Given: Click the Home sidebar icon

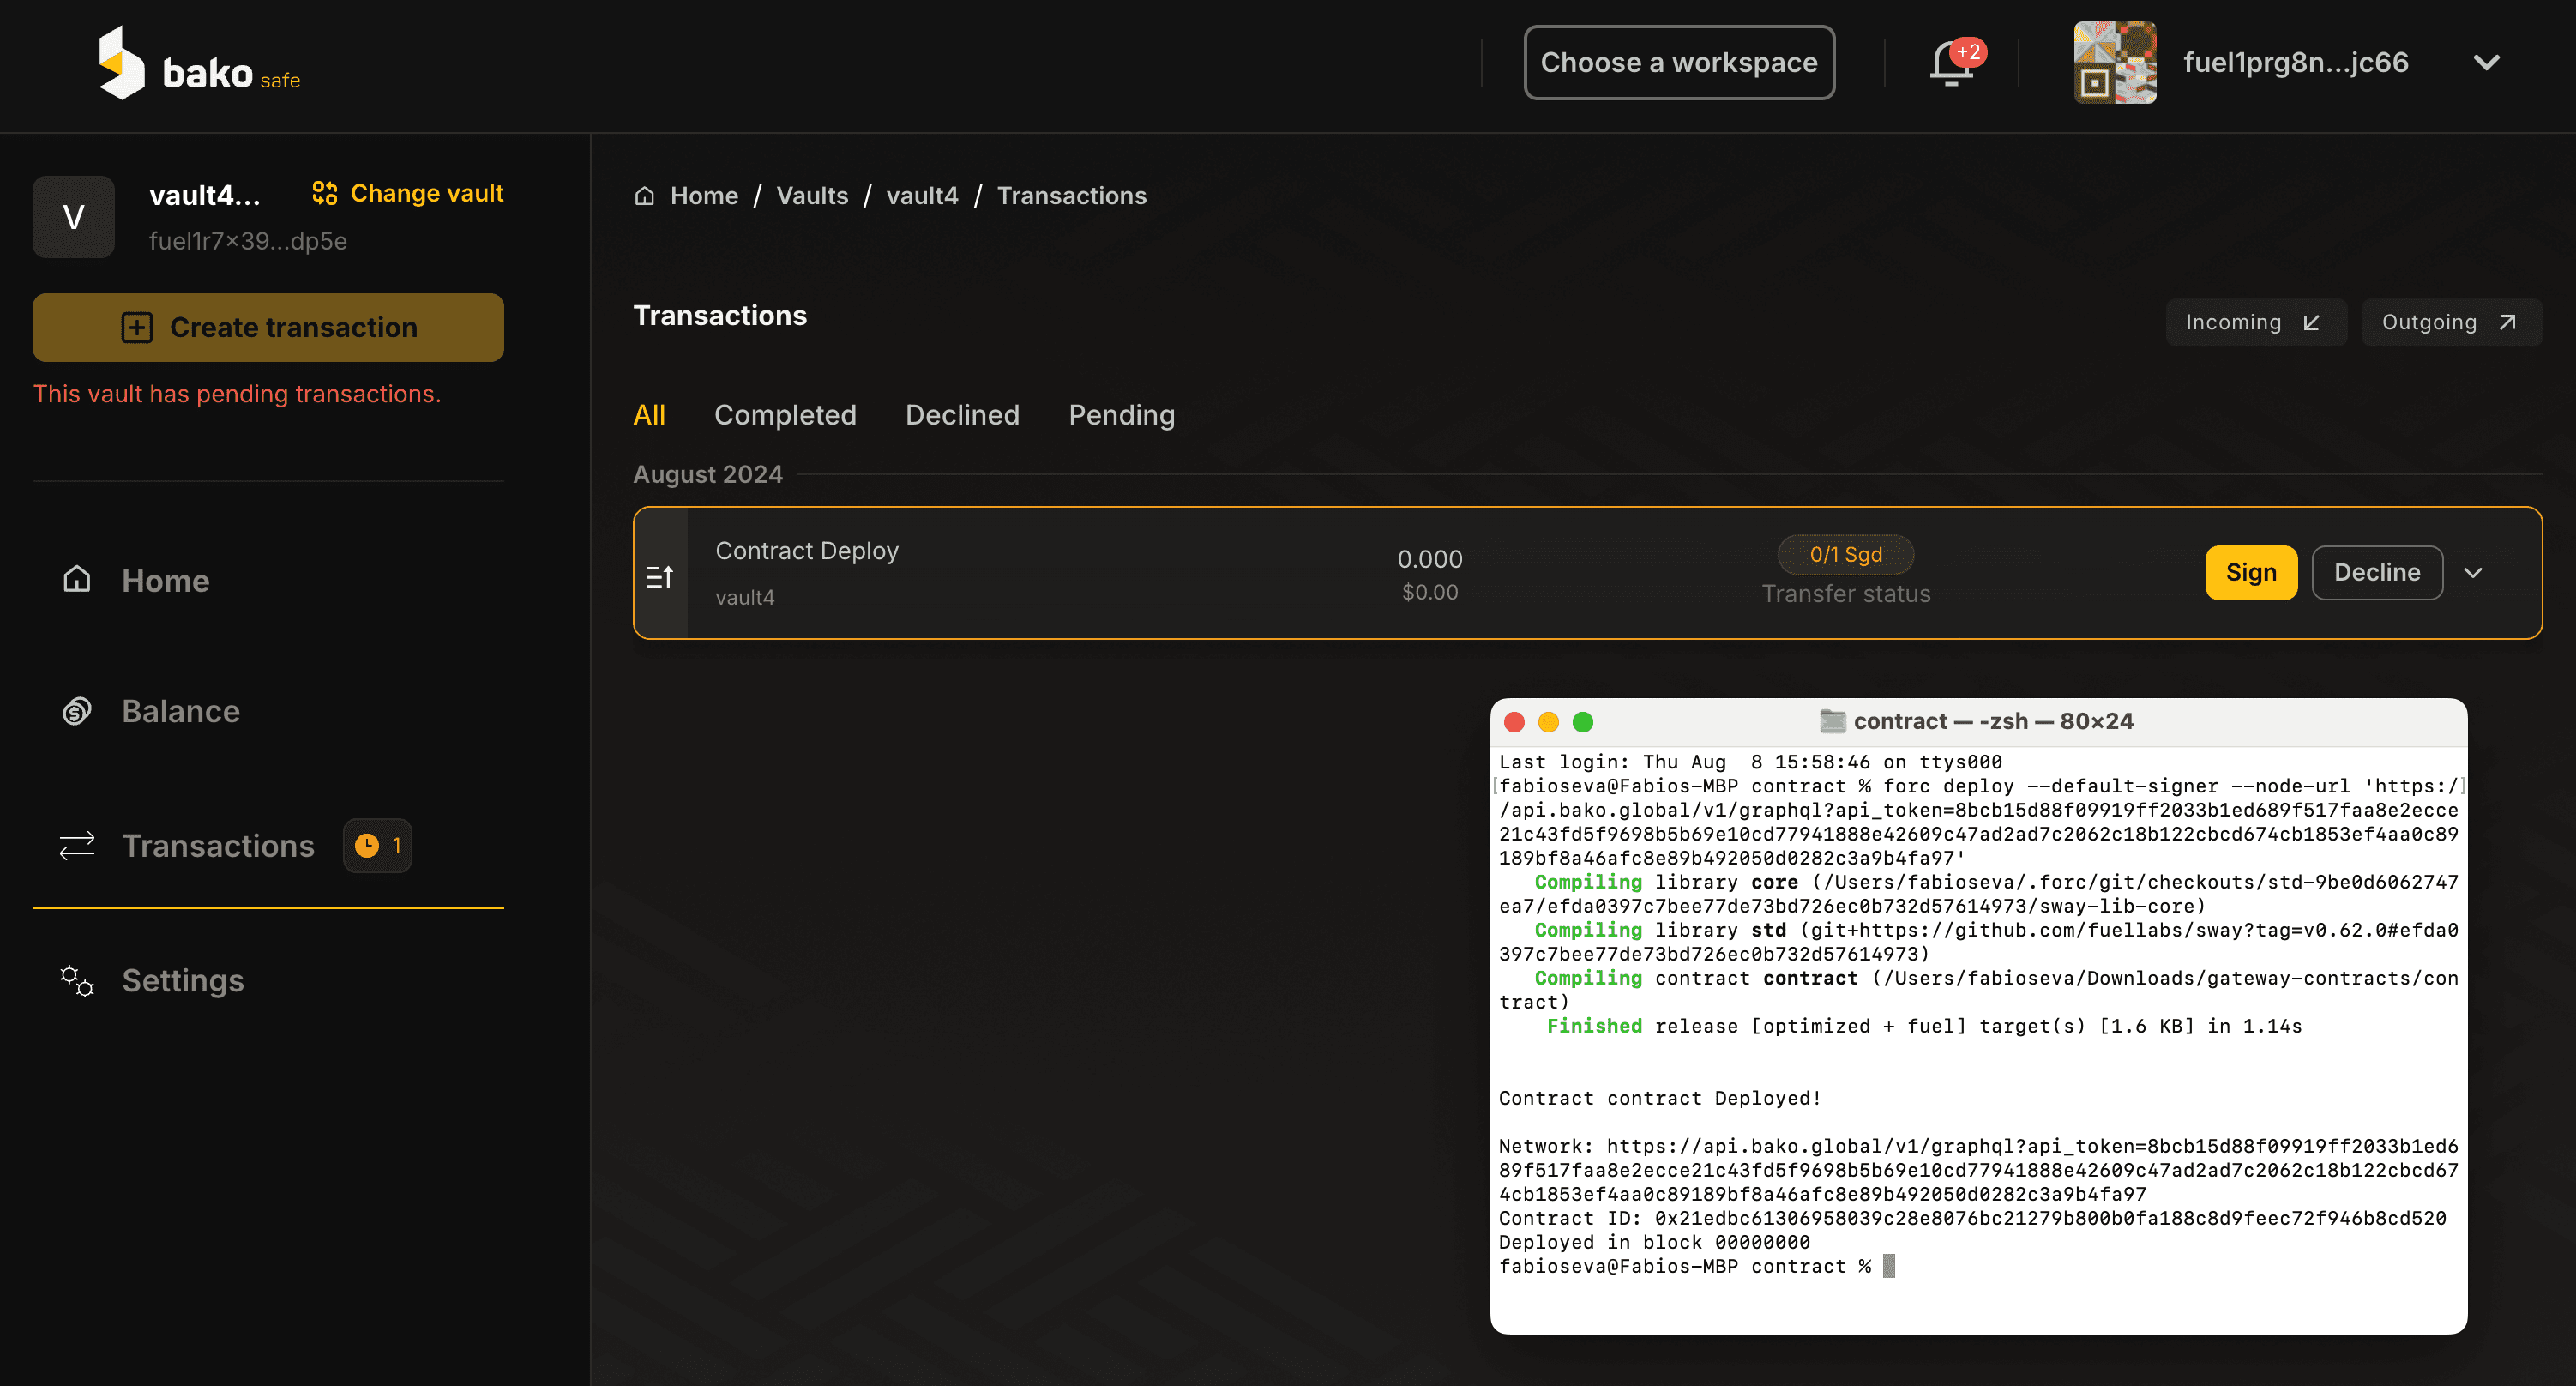Looking at the screenshot, I should pyautogui.click(x=75, y=579).
